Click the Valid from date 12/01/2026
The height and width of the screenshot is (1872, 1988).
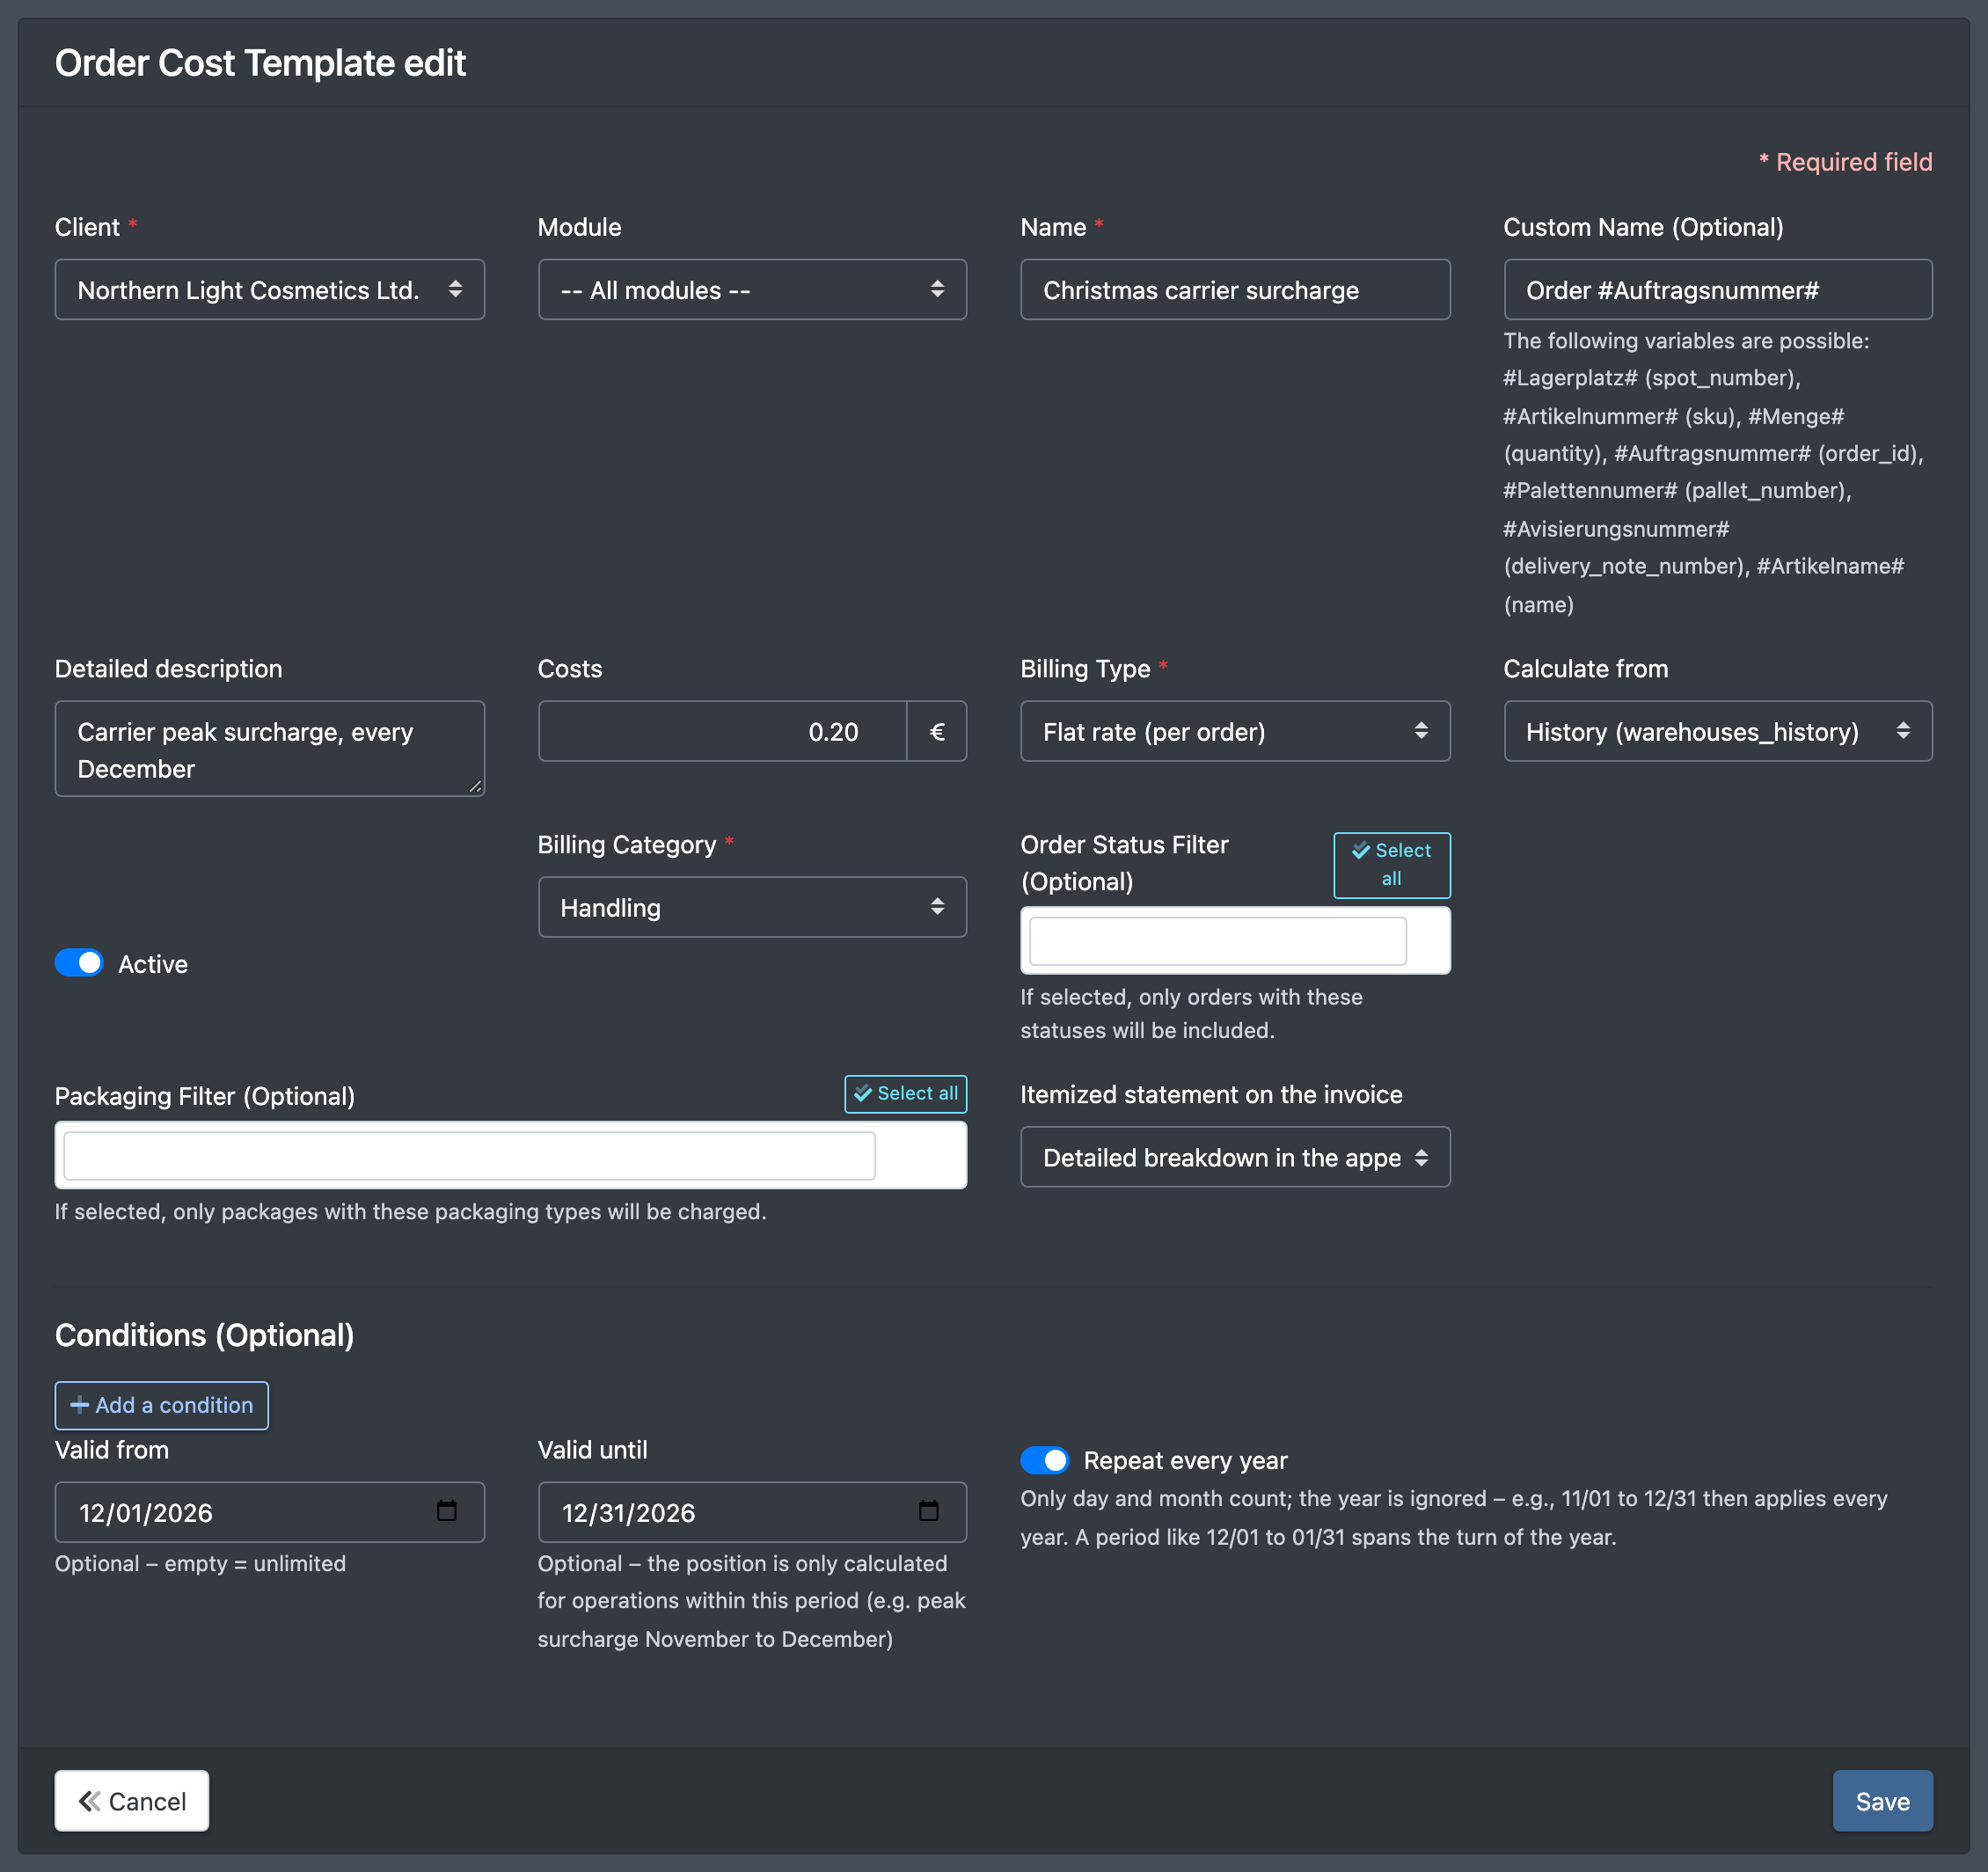[146, 1512]
